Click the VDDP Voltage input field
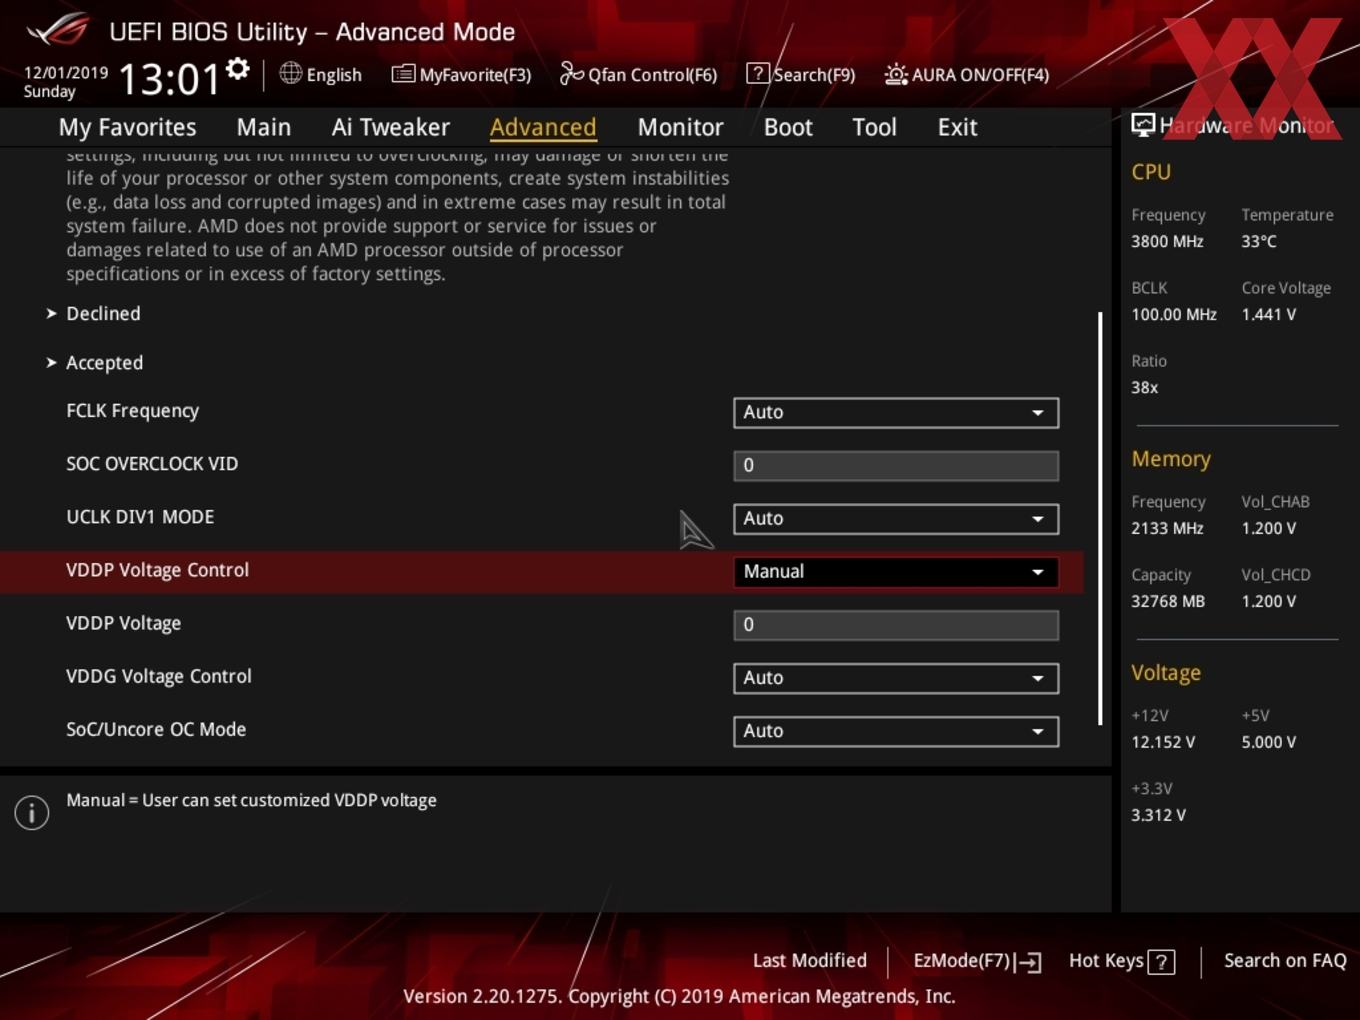This screenshot has width=1360, height=1020. click(896, 624)
